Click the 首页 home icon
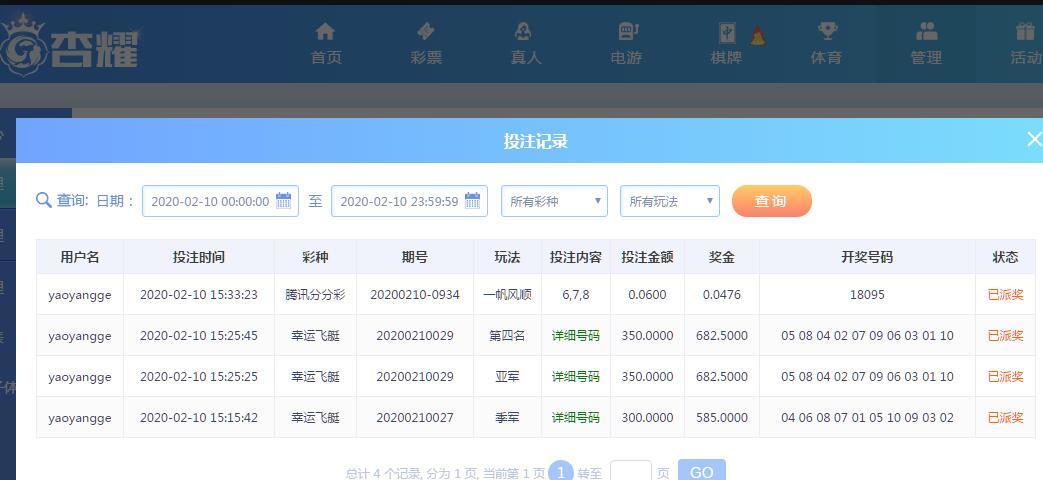This screenshot has height=480, width=1043. (325, 32)
